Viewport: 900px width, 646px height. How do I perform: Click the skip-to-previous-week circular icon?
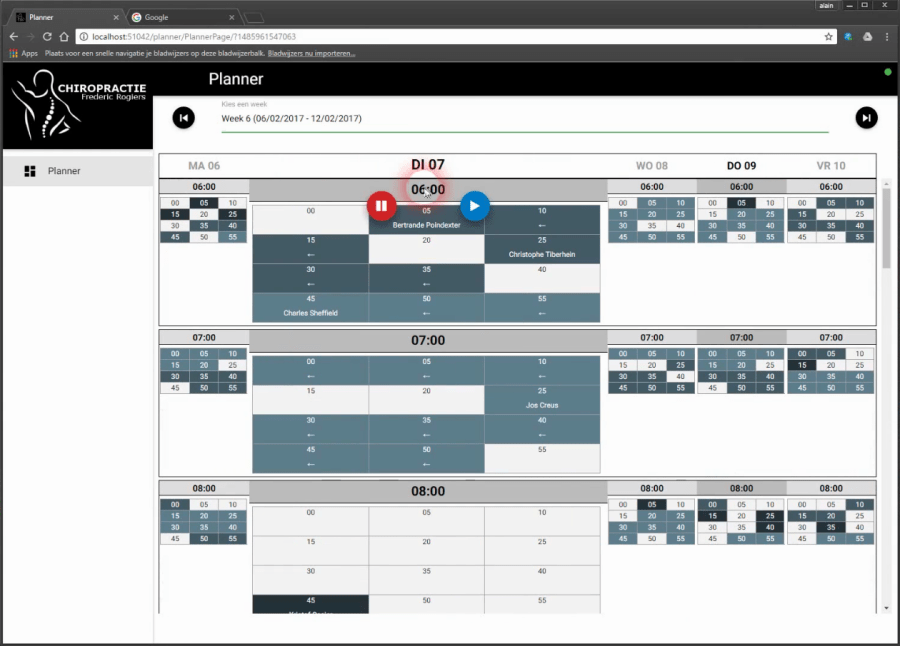click(183, 118)
